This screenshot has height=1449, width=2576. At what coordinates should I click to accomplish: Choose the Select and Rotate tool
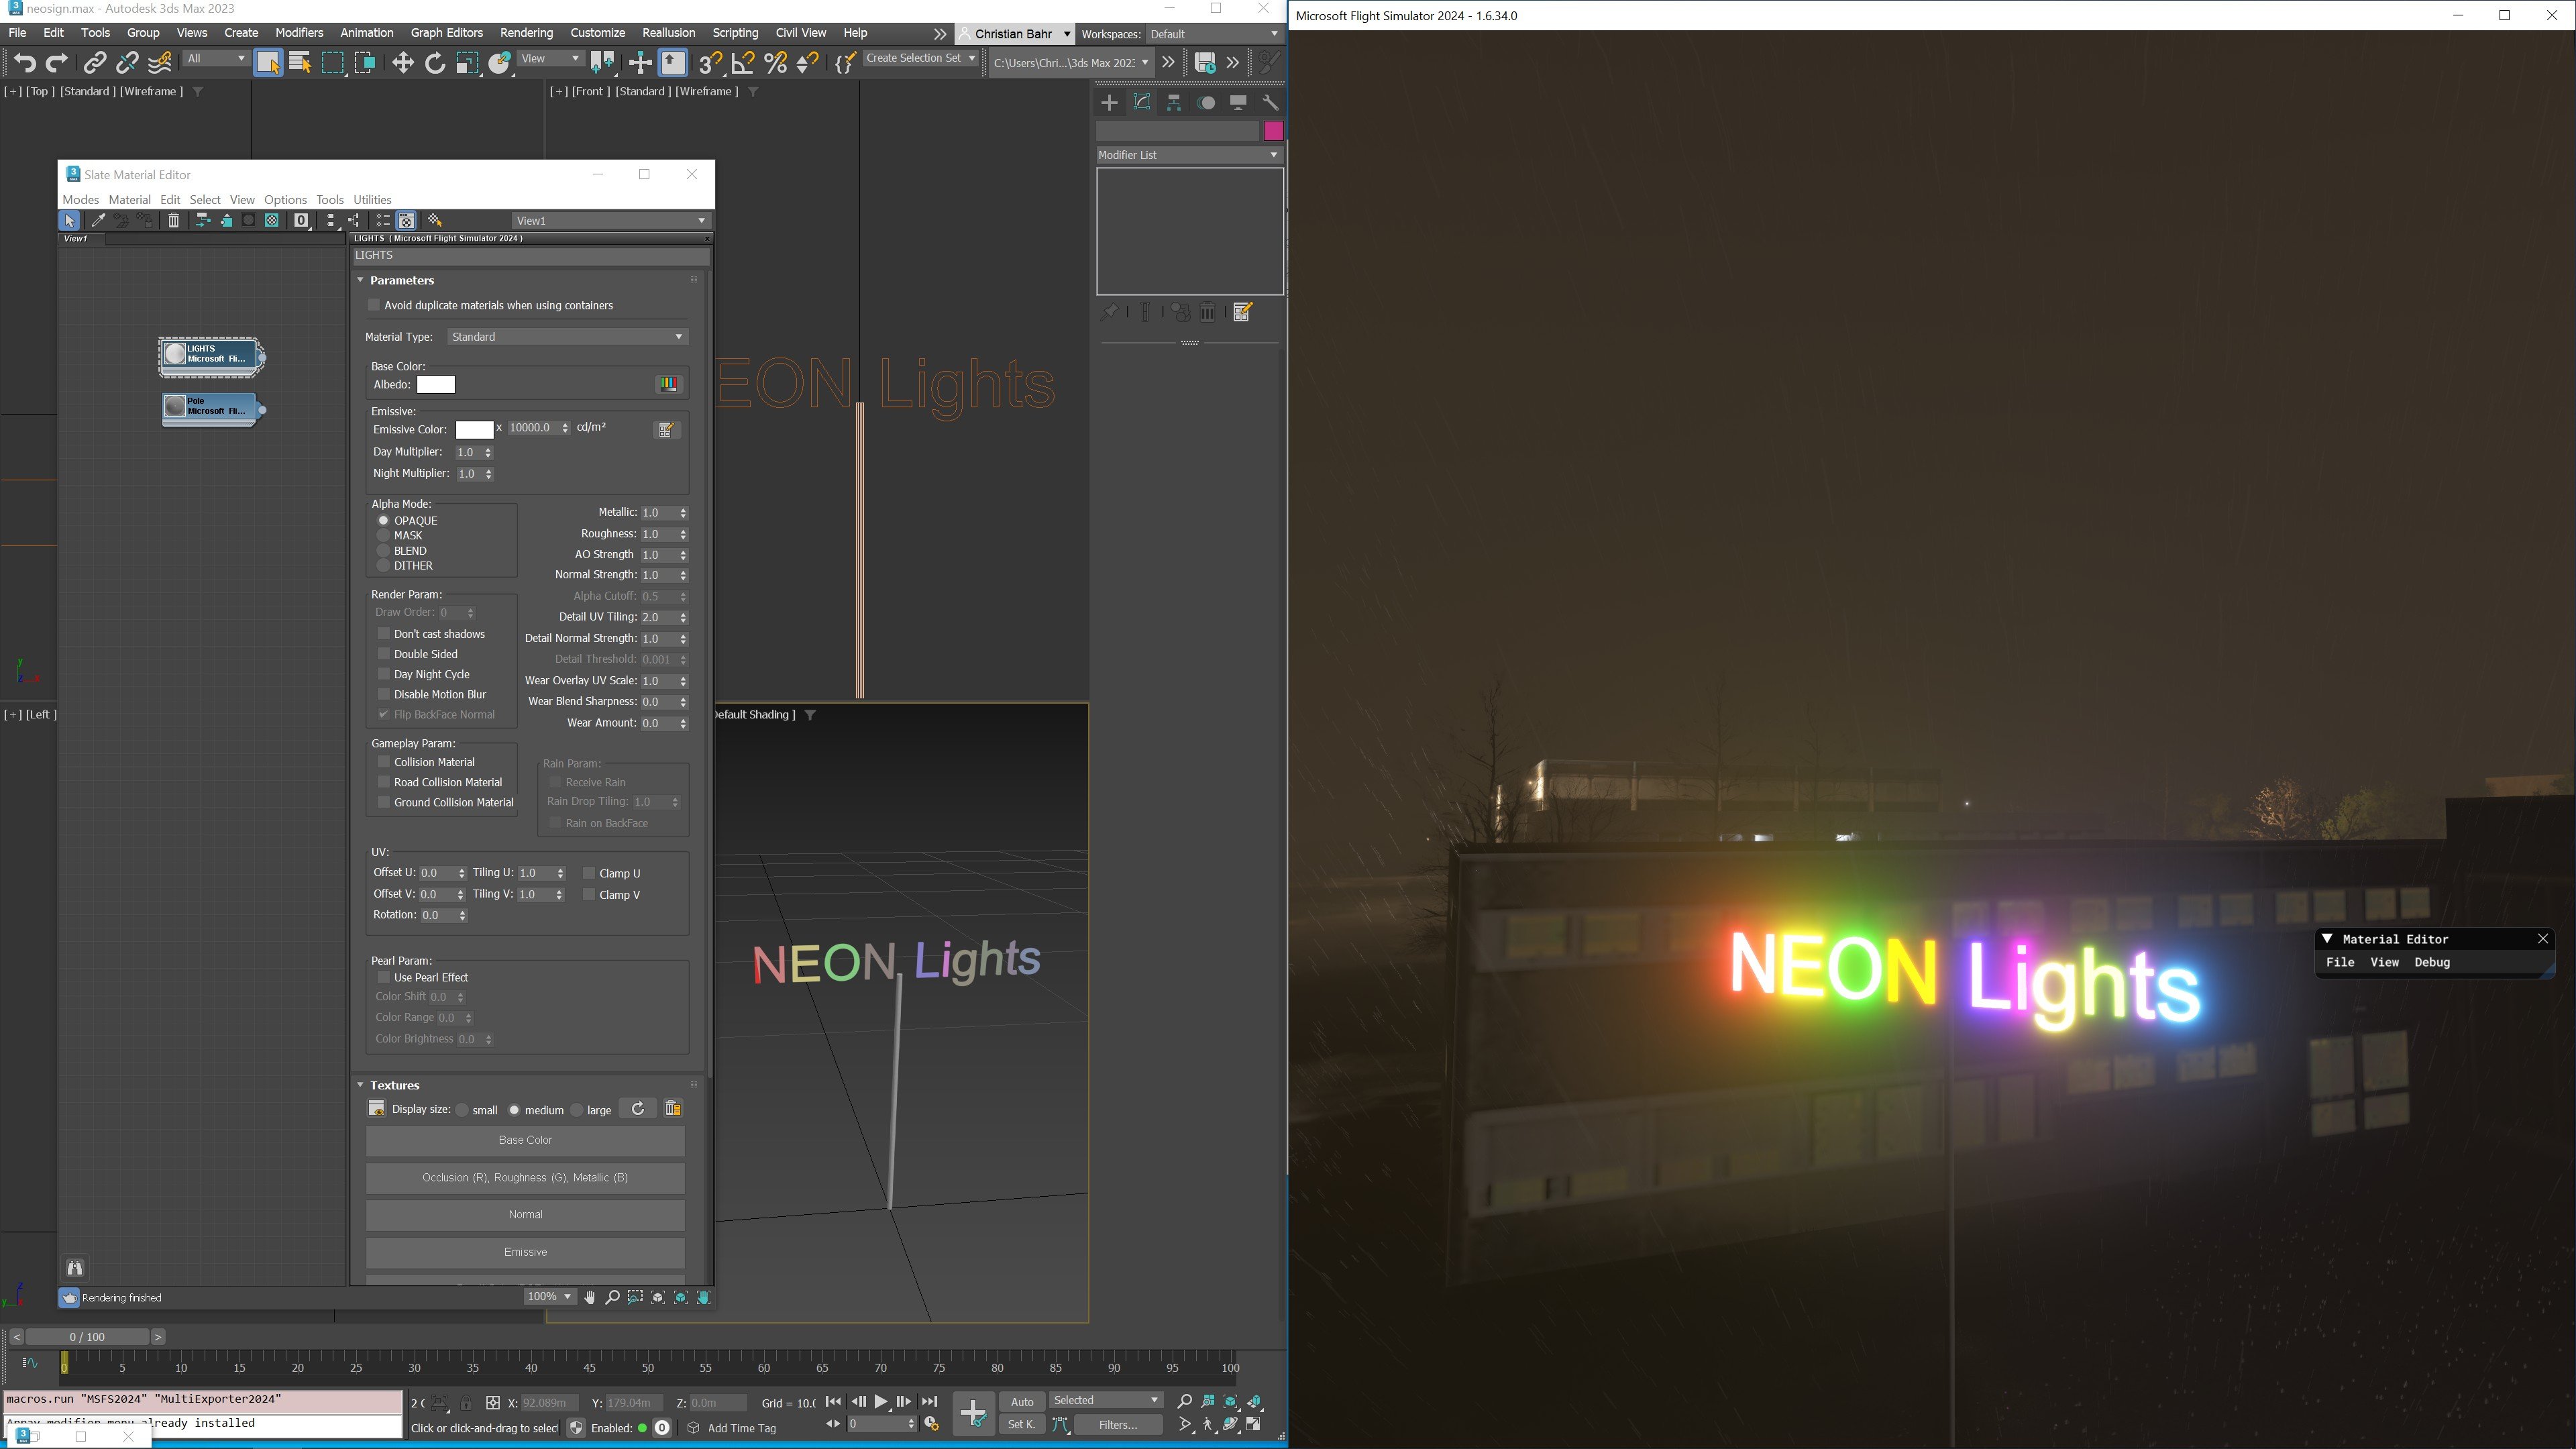[x=435, y=63]
